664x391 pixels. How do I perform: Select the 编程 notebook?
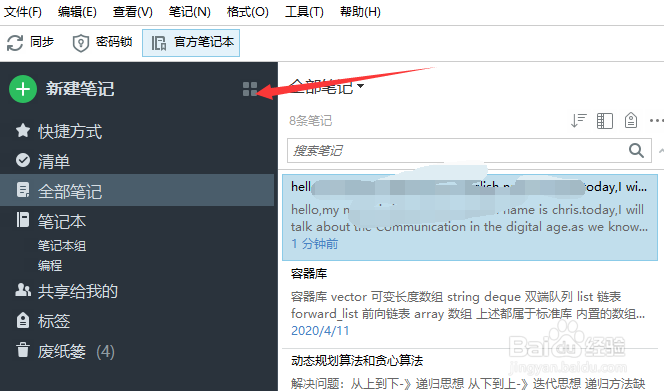pos(50,266)
